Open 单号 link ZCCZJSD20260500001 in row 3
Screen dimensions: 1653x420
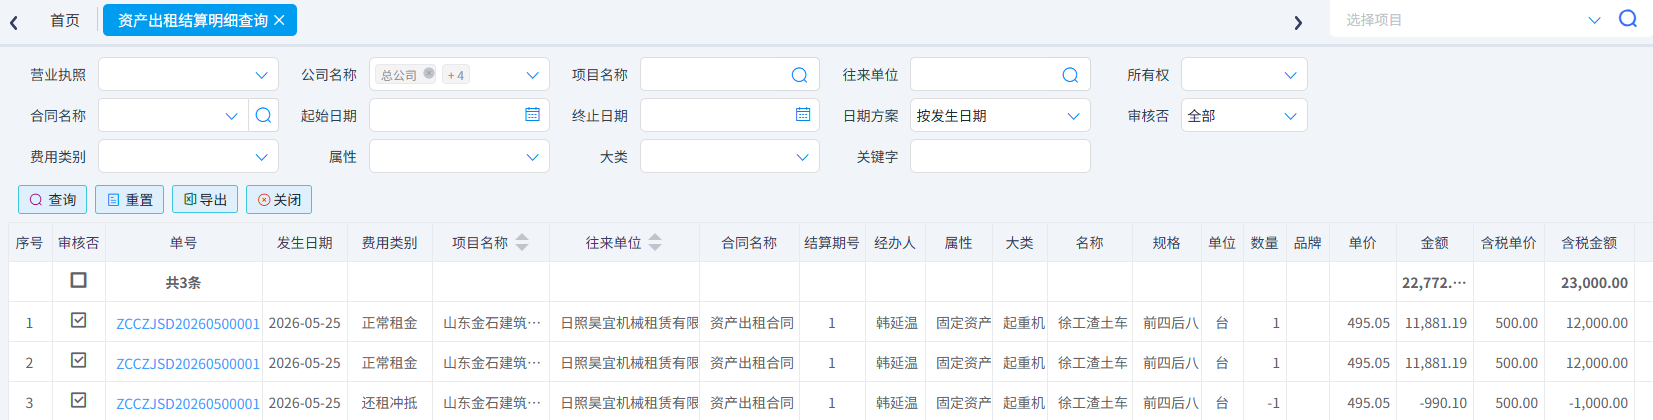point(188,404)
